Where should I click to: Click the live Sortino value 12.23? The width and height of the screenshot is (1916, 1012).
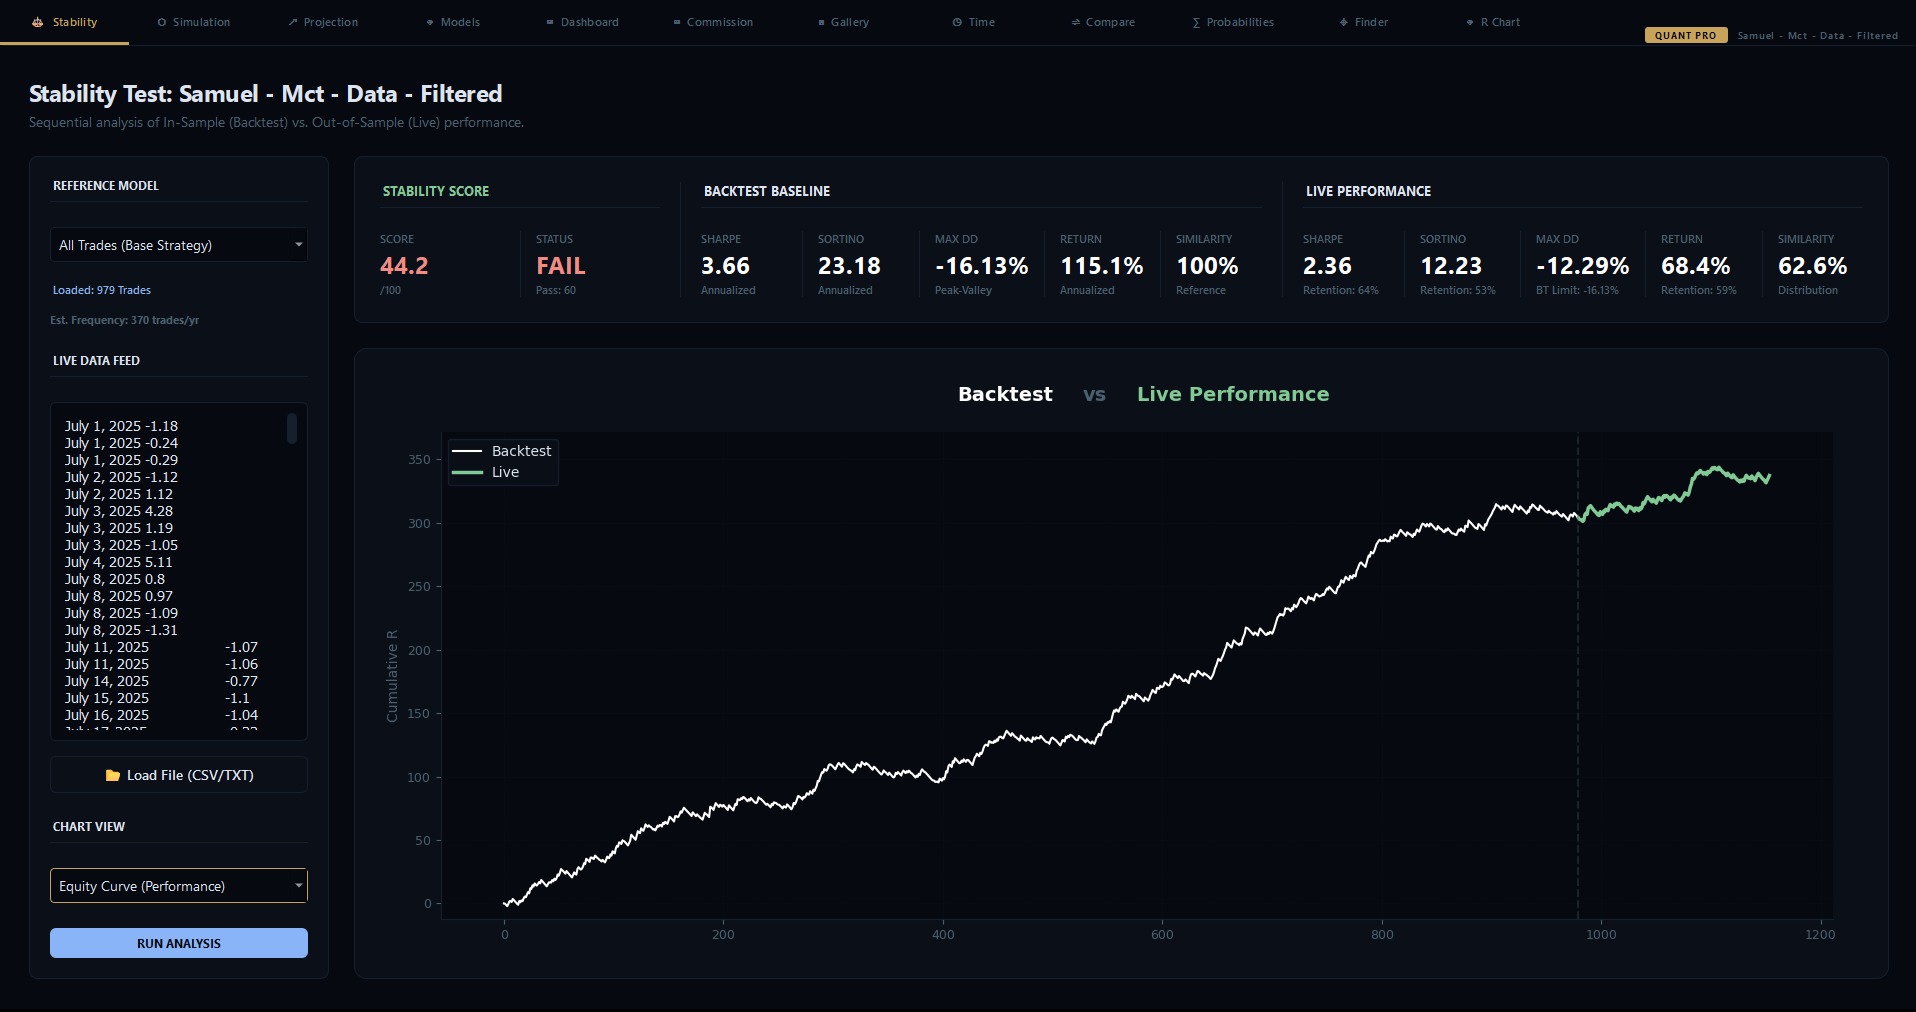[1451, 266]
